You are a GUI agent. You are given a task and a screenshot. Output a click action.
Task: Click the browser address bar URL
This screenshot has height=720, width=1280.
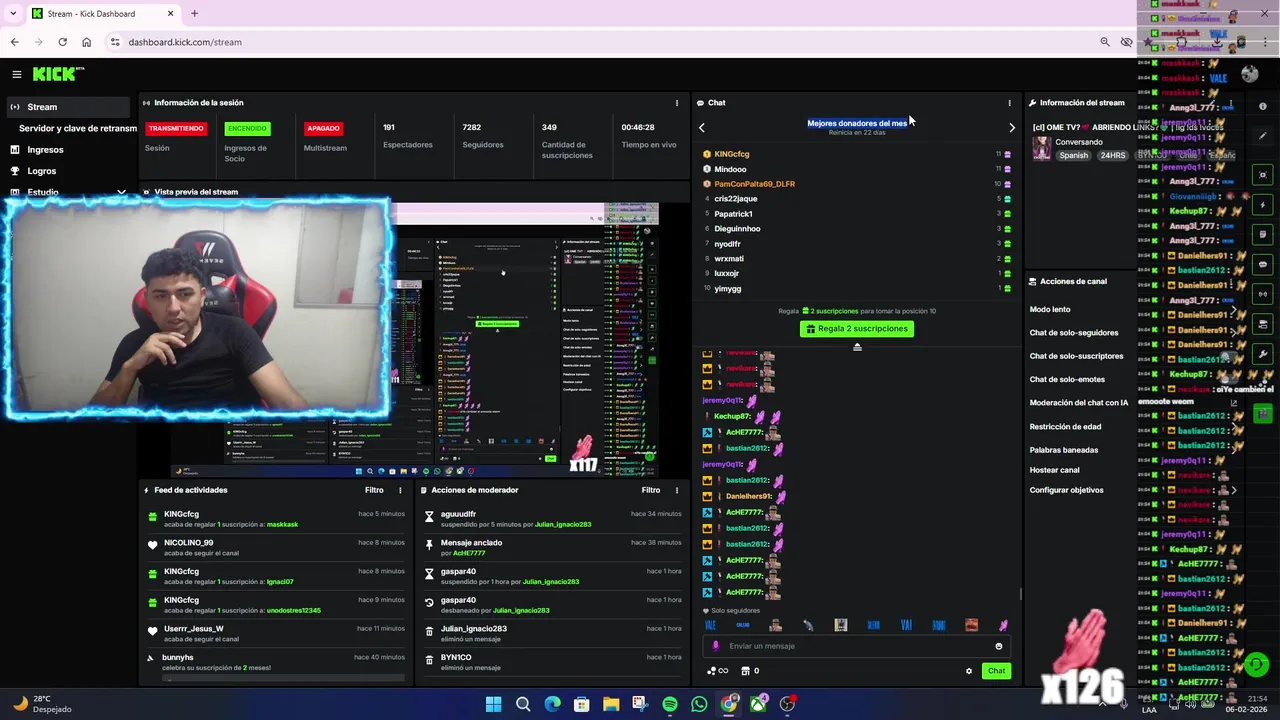pyautogui.click(x=185, y=42)
